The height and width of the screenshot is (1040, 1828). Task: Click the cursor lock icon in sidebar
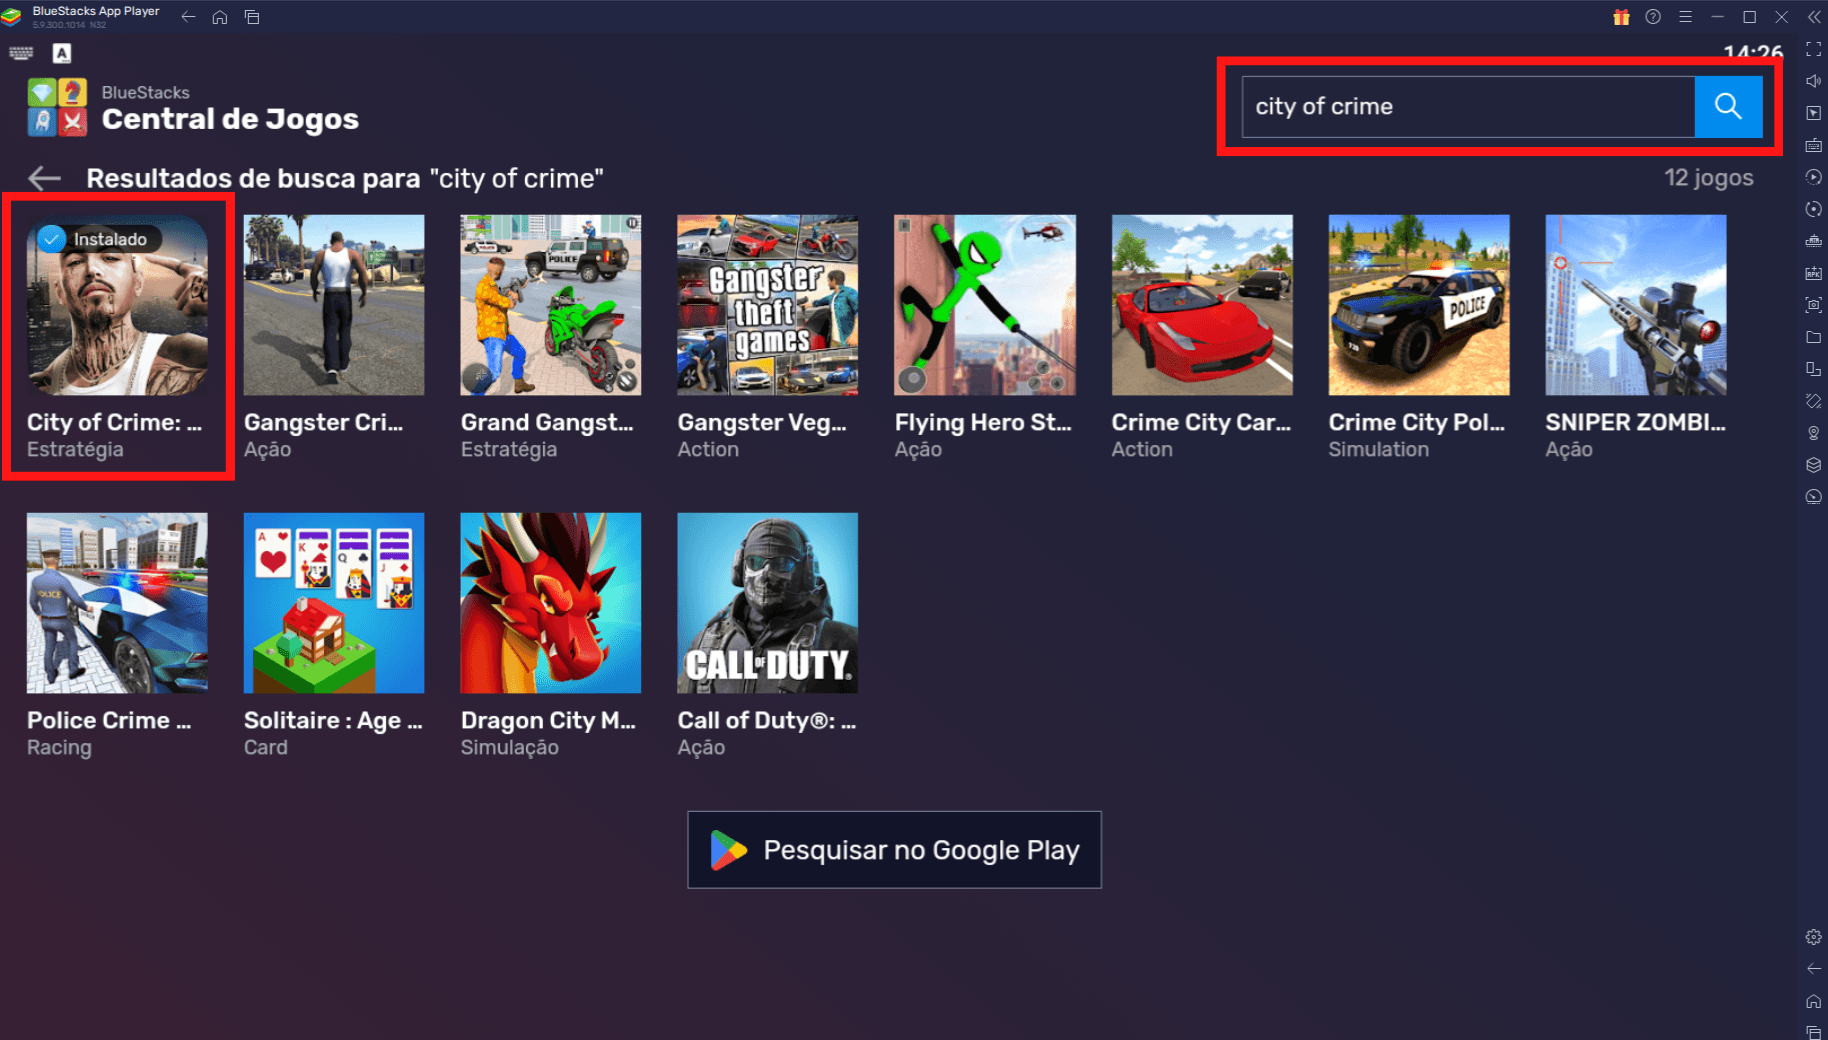pos(1813,113)
